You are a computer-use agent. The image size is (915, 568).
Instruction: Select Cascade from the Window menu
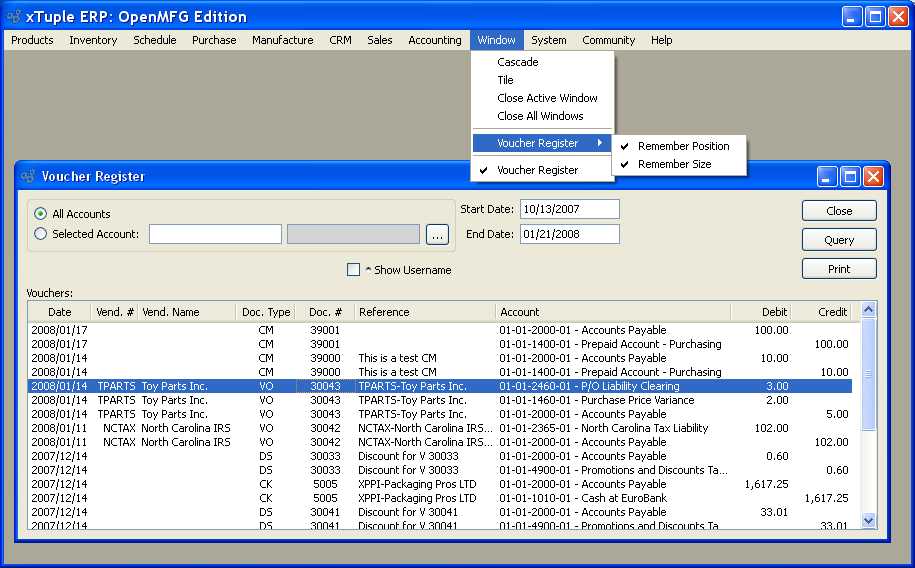[518, 62]
